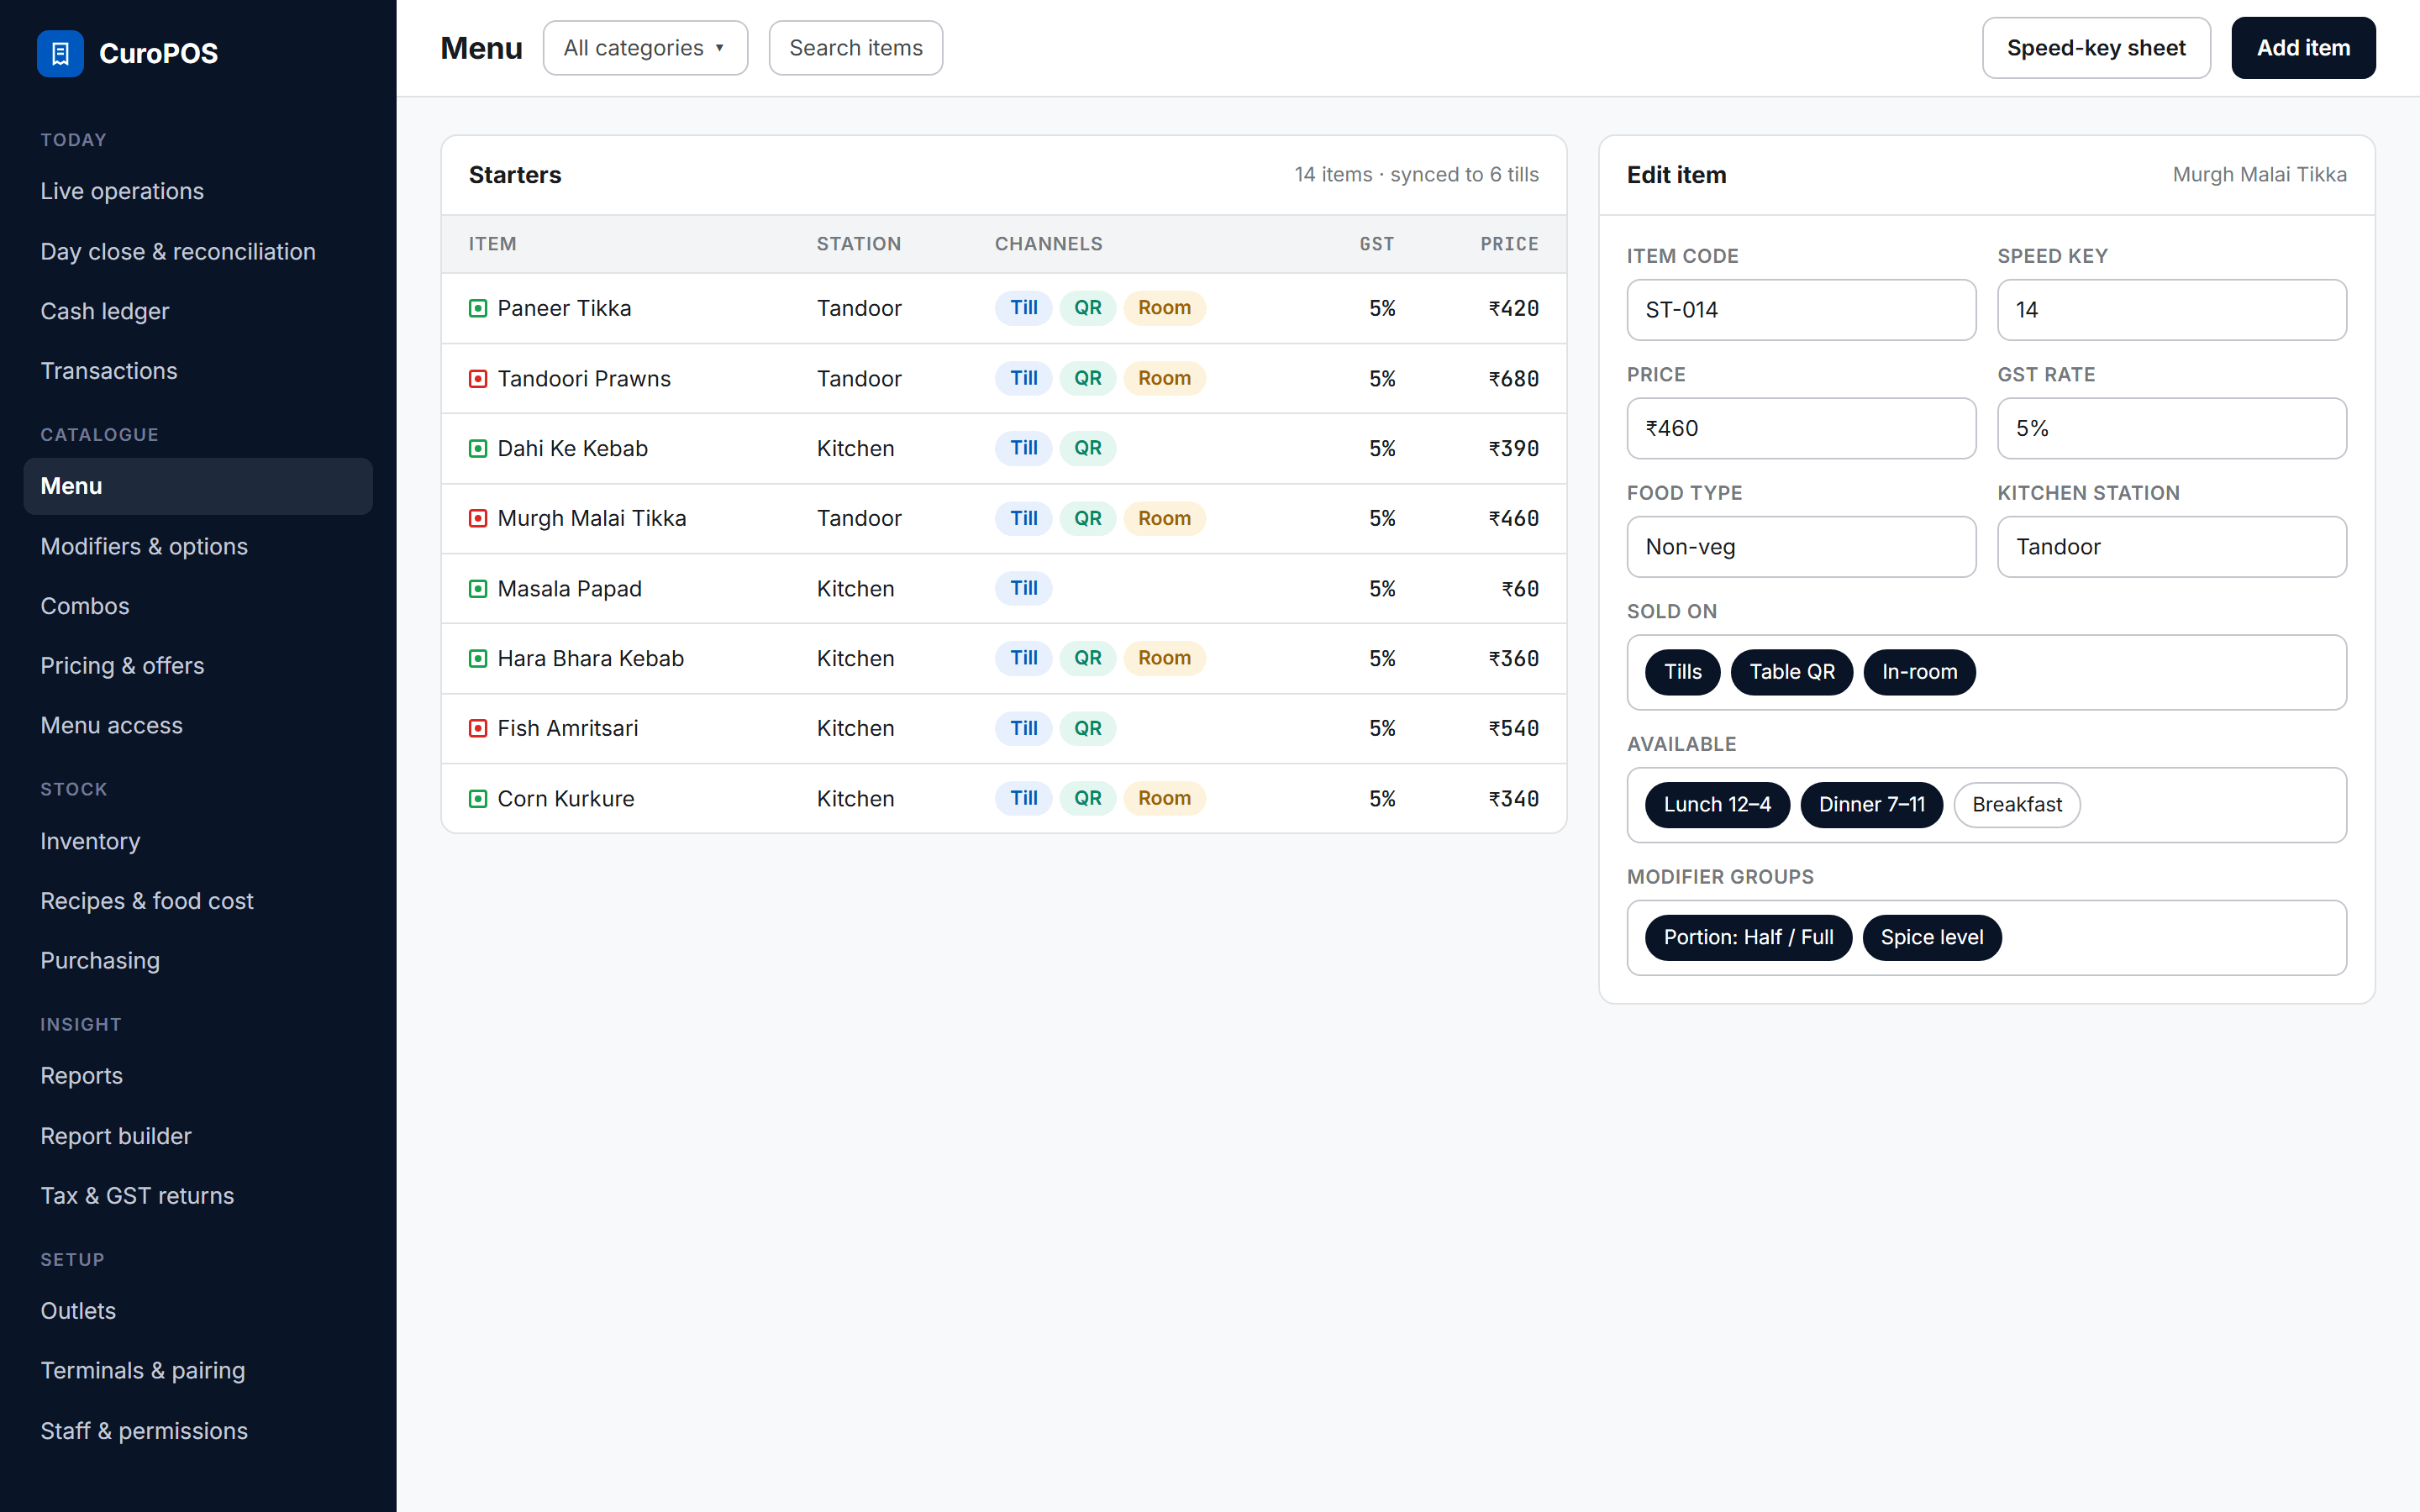
Task: Open the Speed-key sheet
Action: [2096, 48]
